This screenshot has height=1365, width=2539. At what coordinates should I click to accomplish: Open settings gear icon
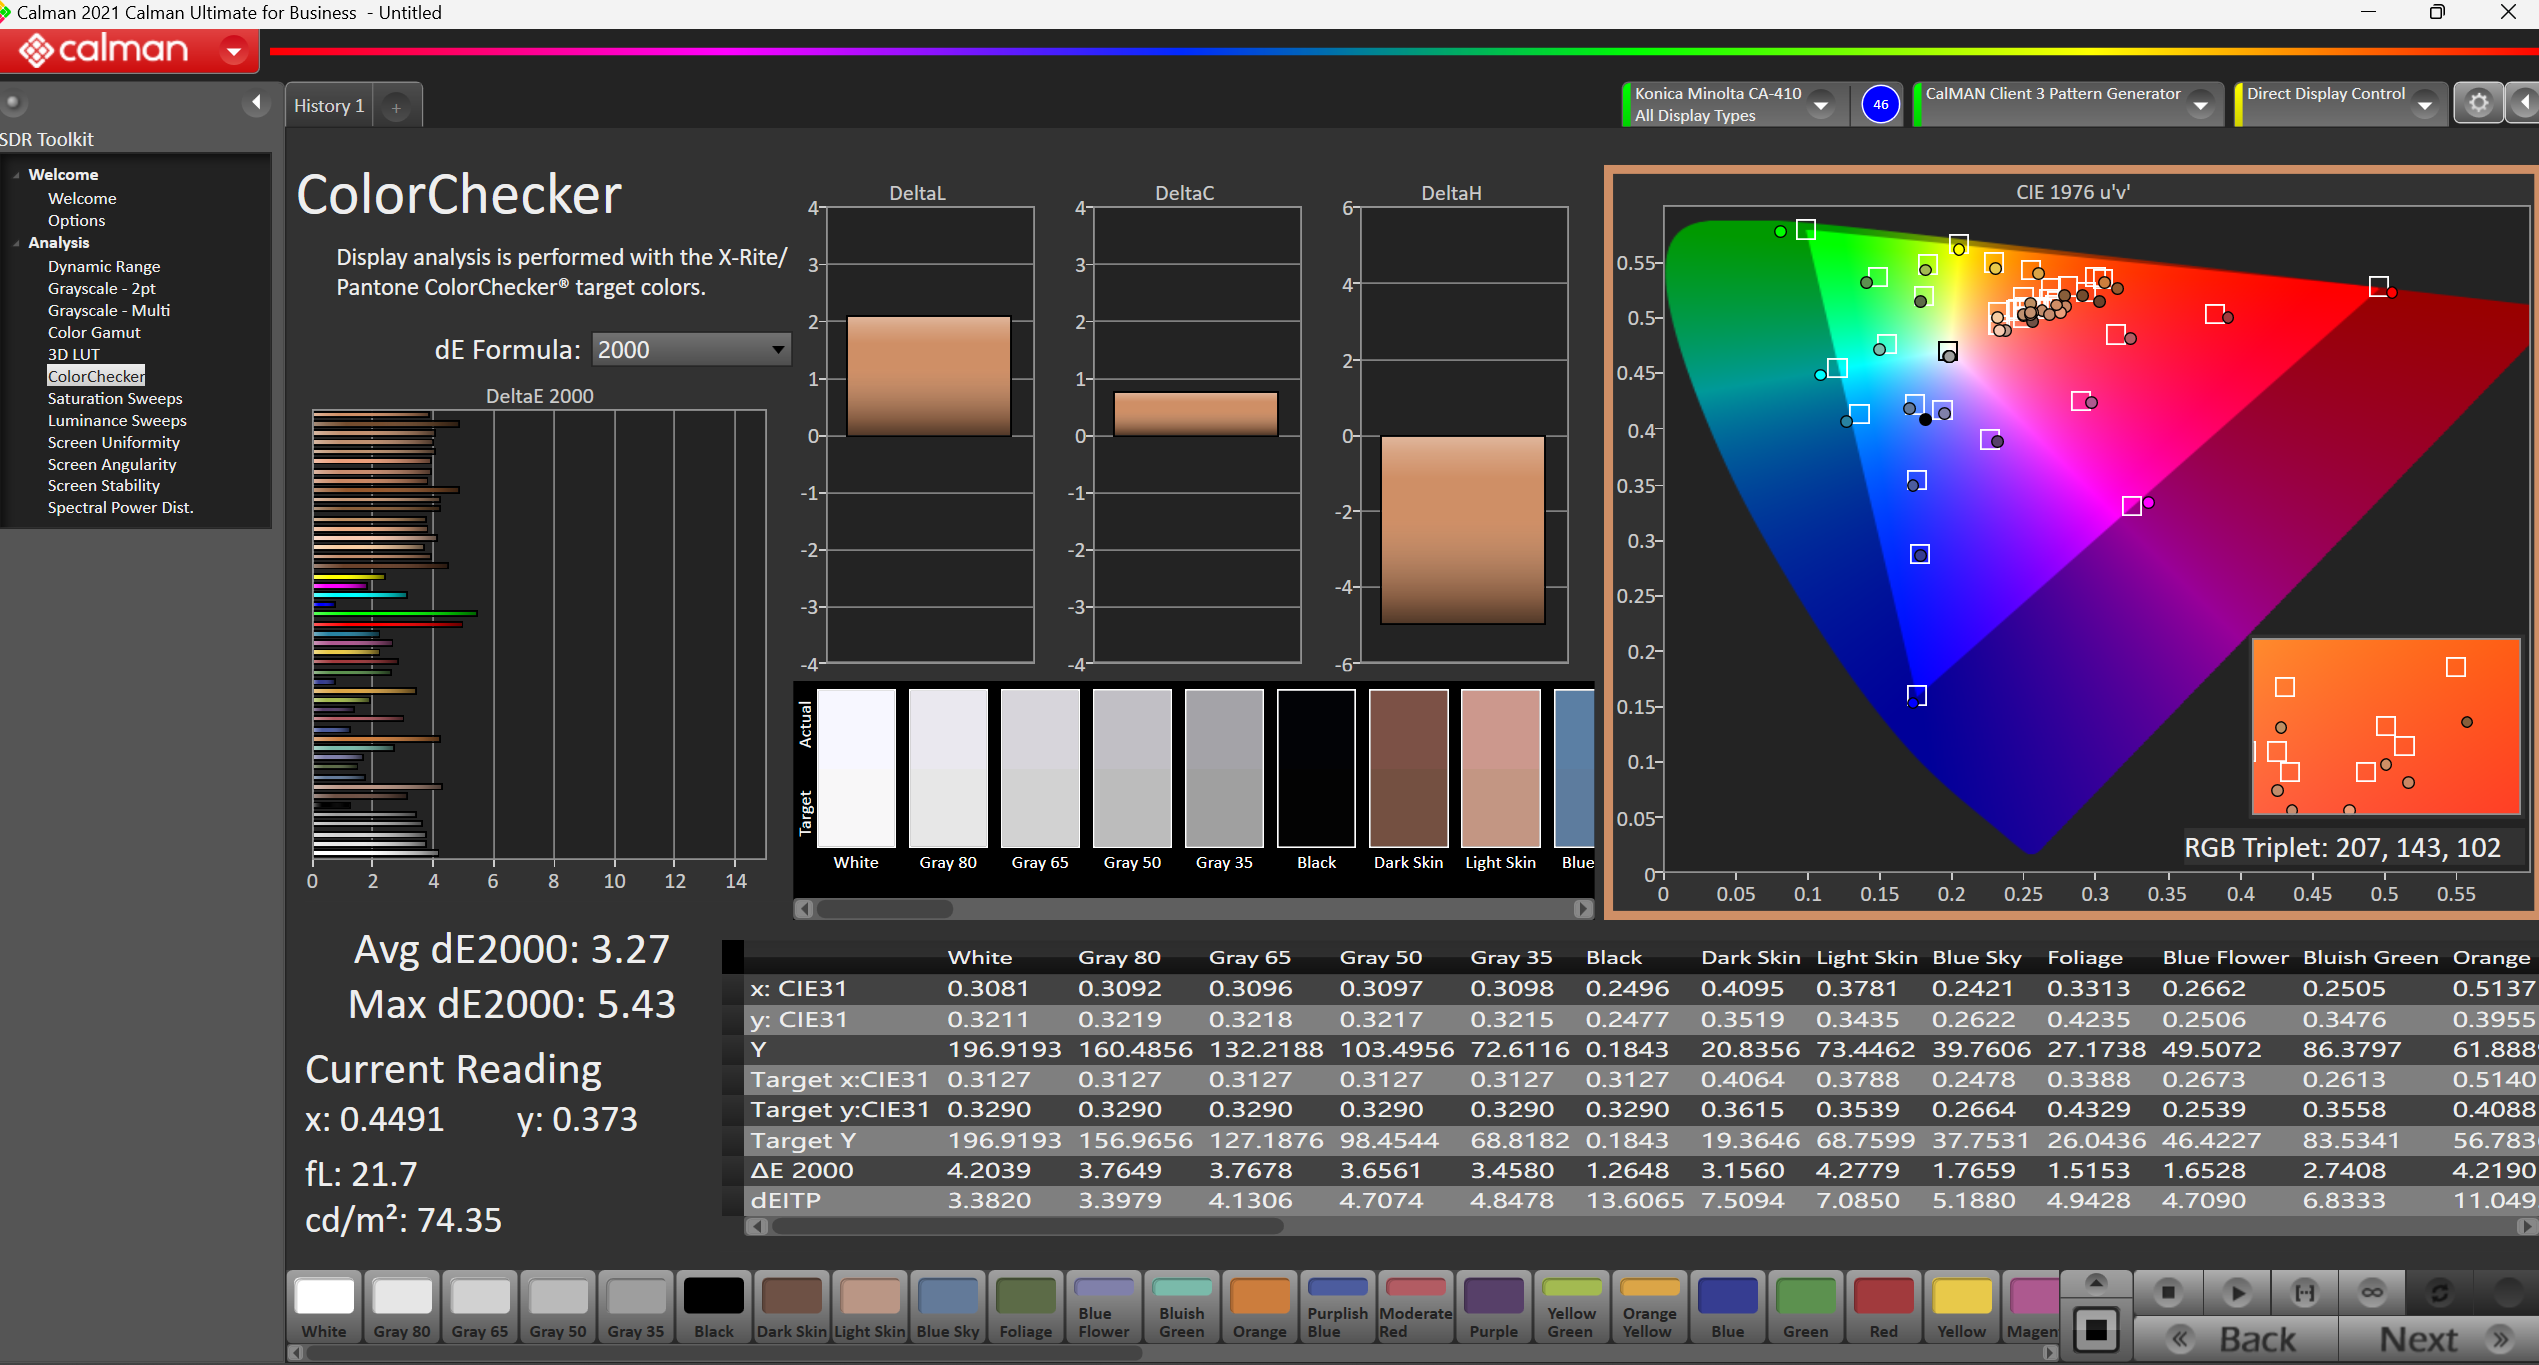click(2478, 104)
